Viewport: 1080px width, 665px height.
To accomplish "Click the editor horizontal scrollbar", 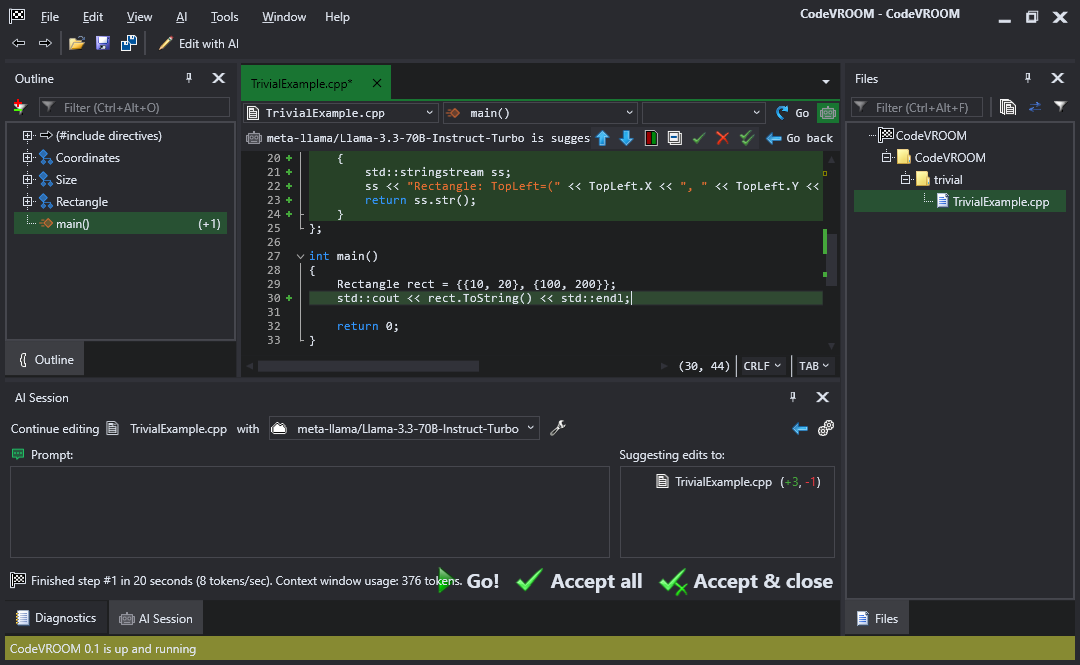I will pyautogui.click(x=368, y=366).
